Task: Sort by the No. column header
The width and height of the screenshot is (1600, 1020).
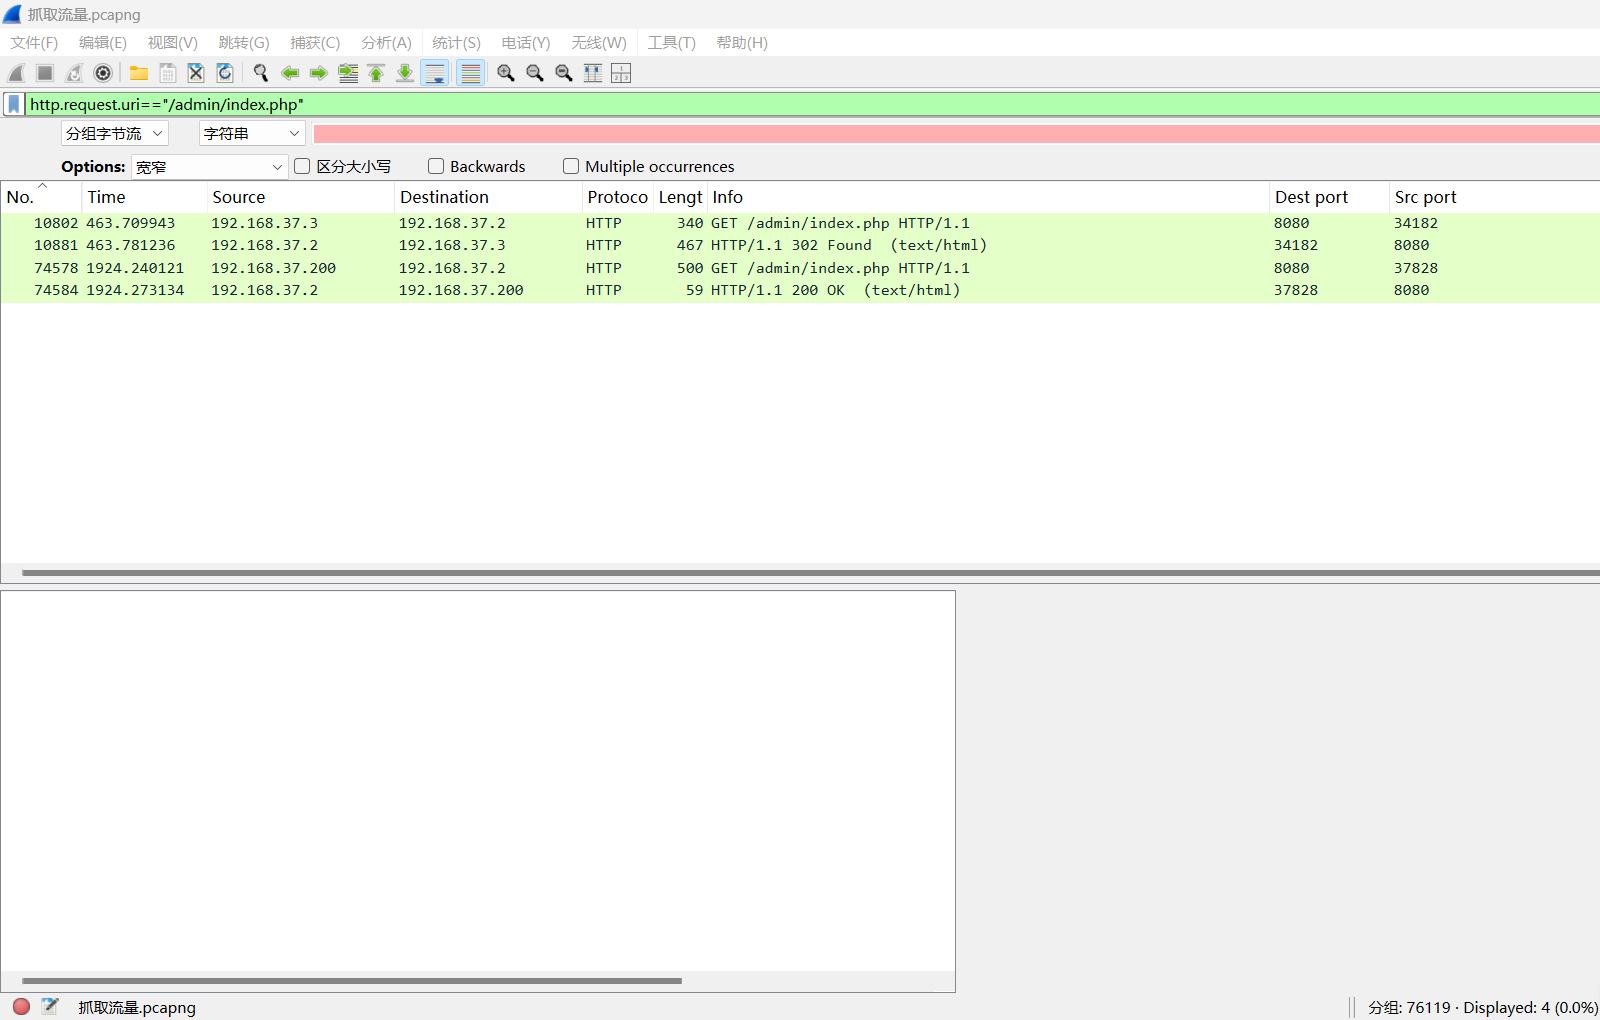Action: coord(41,197)
